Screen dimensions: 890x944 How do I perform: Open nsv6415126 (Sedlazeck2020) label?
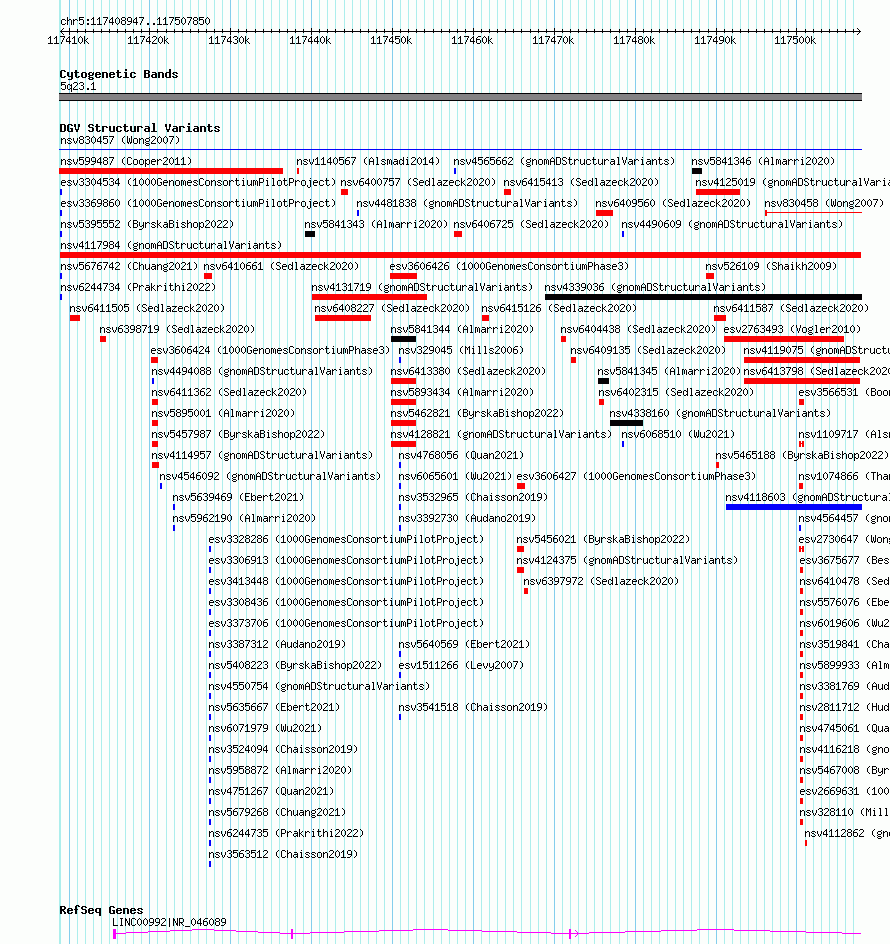(559, 308)
